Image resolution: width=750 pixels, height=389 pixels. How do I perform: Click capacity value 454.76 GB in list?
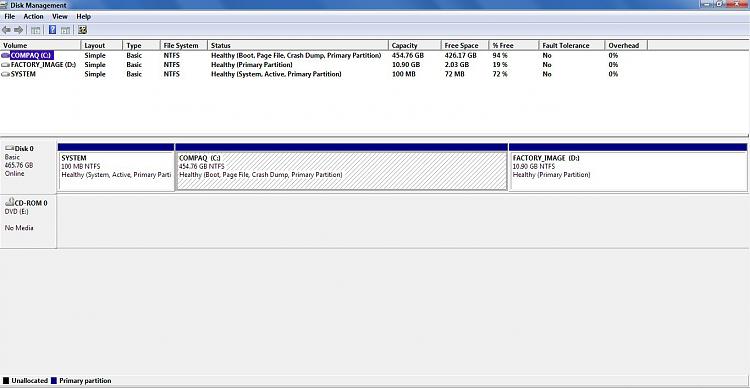[408, 56]
